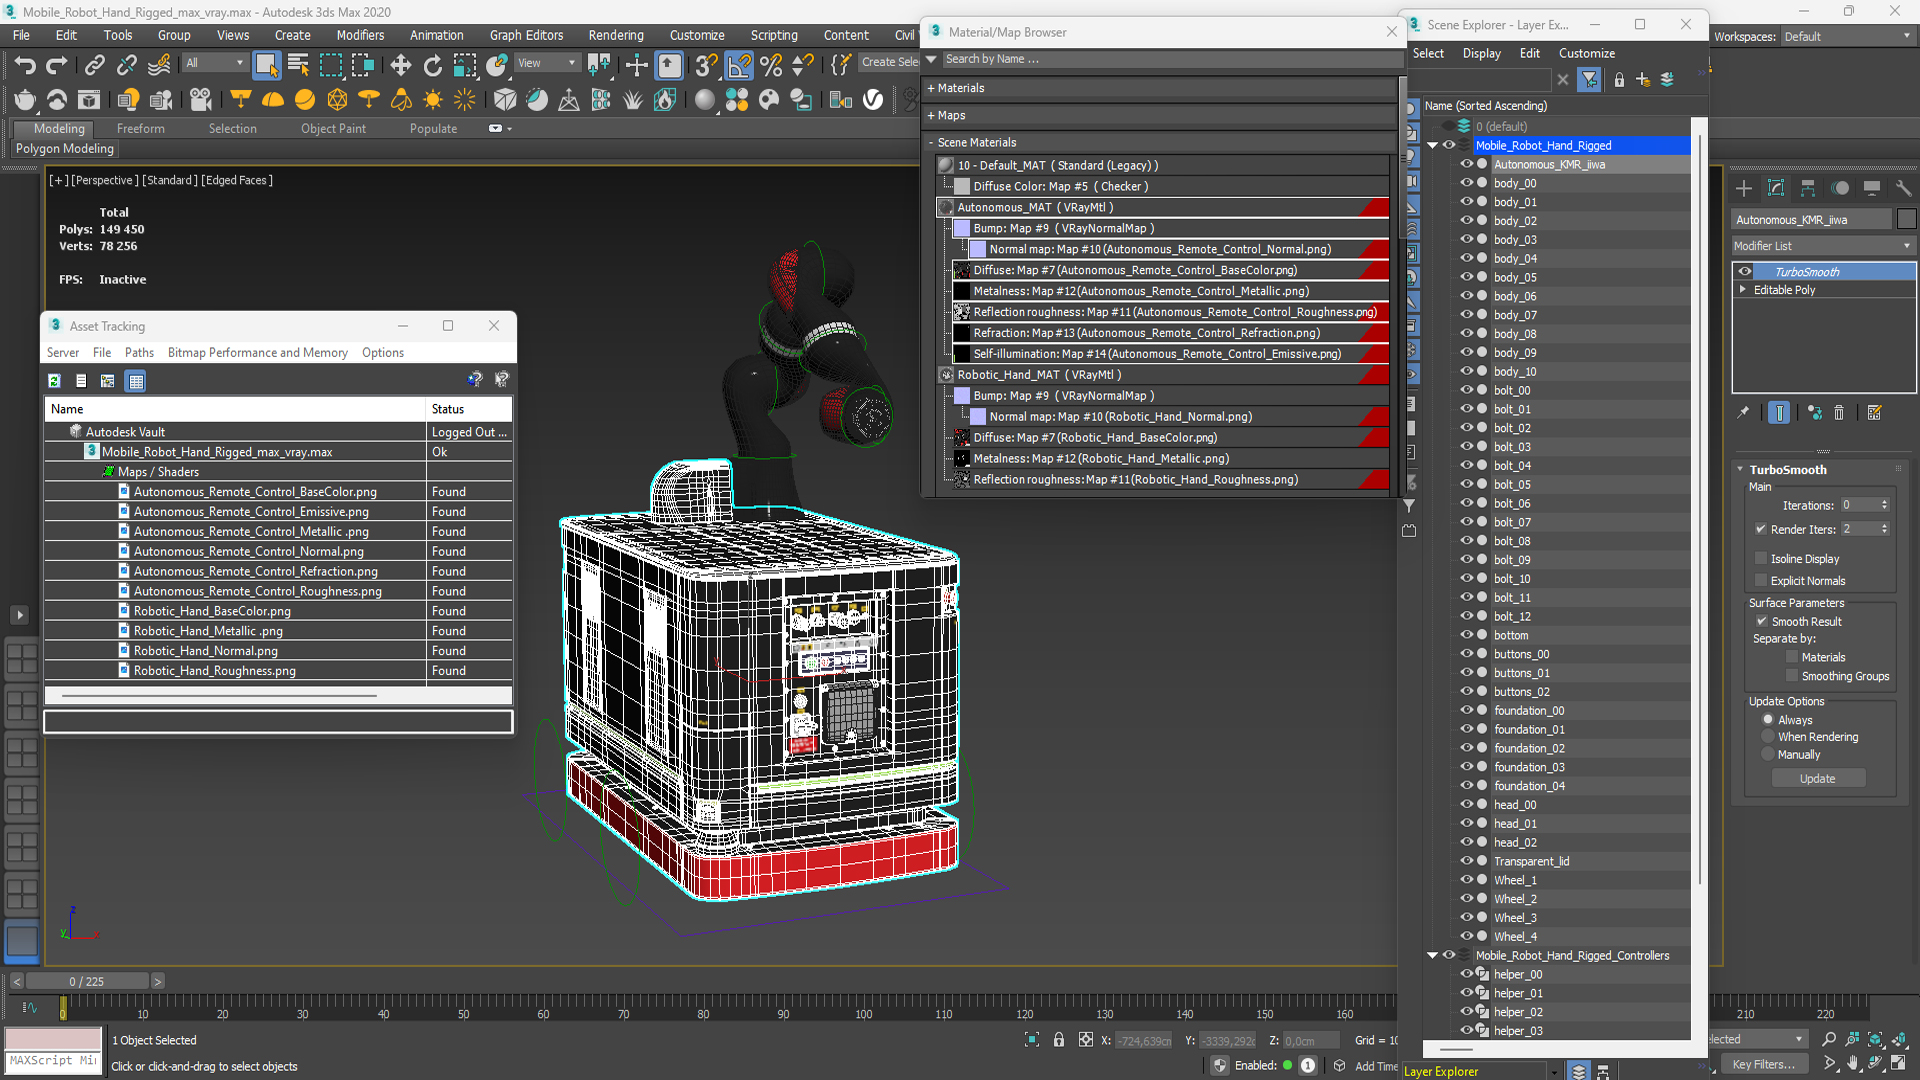Click the Render teapot icon
The height and width of the screenshot is (1080, 1920).
pos(25,100)
